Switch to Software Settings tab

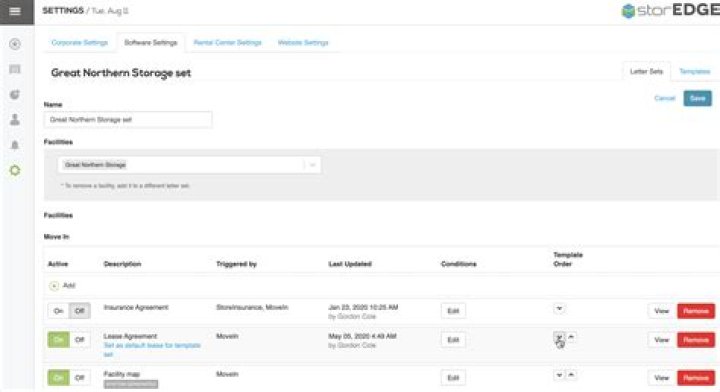pos(151,43)
